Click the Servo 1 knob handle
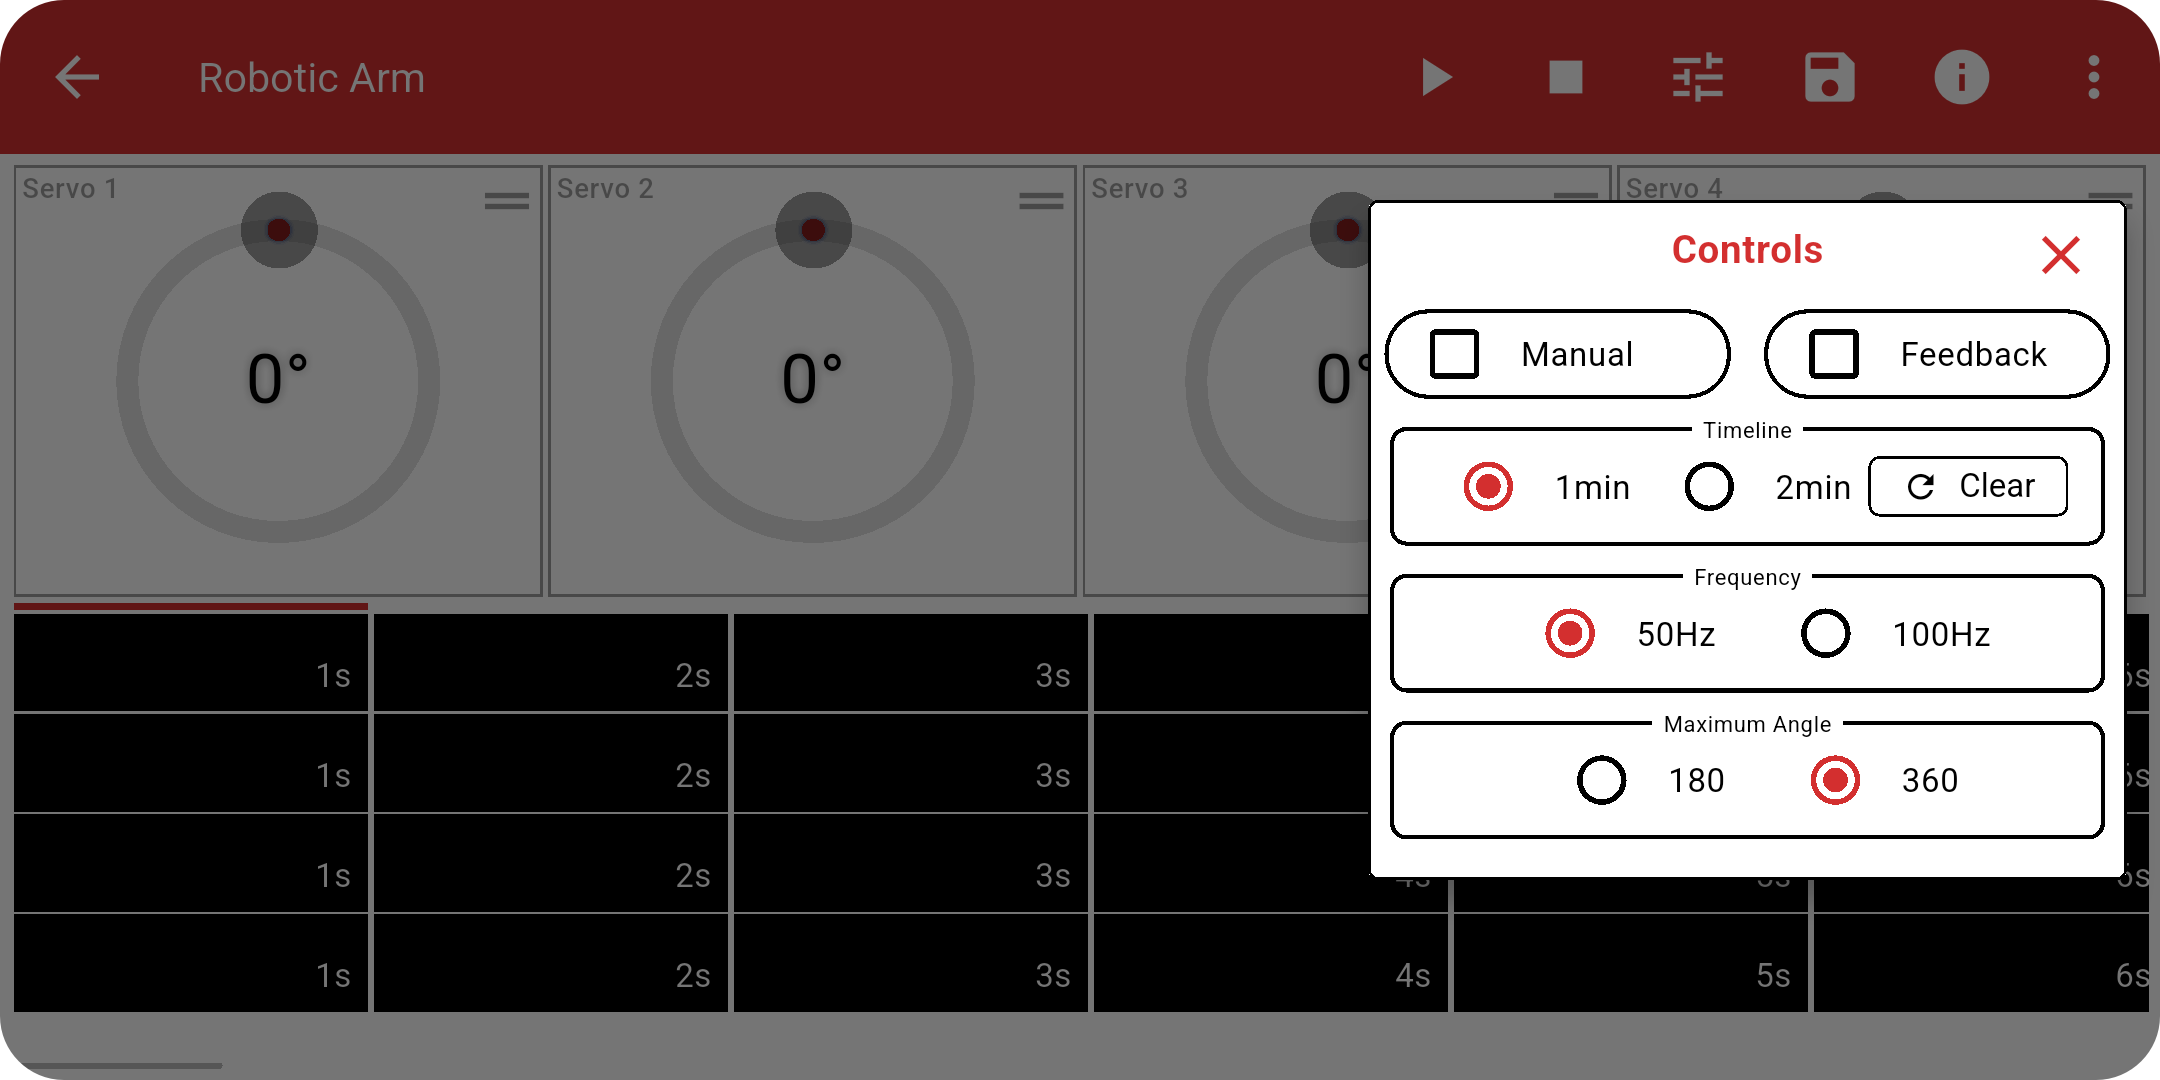The width and height of the screenshot is (2160, 1080). pos(279,230)
